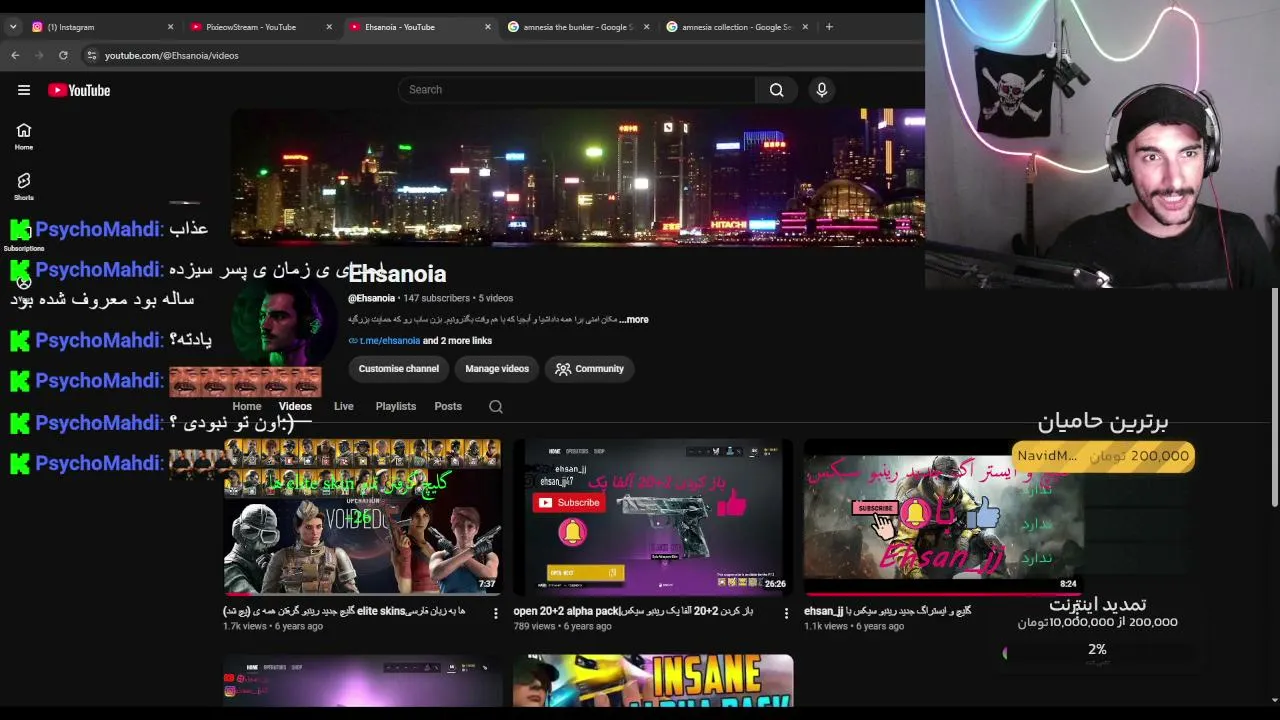Switch to the amnesia collection tab
Screen dimensions: 1280x720
coord(736,27)
